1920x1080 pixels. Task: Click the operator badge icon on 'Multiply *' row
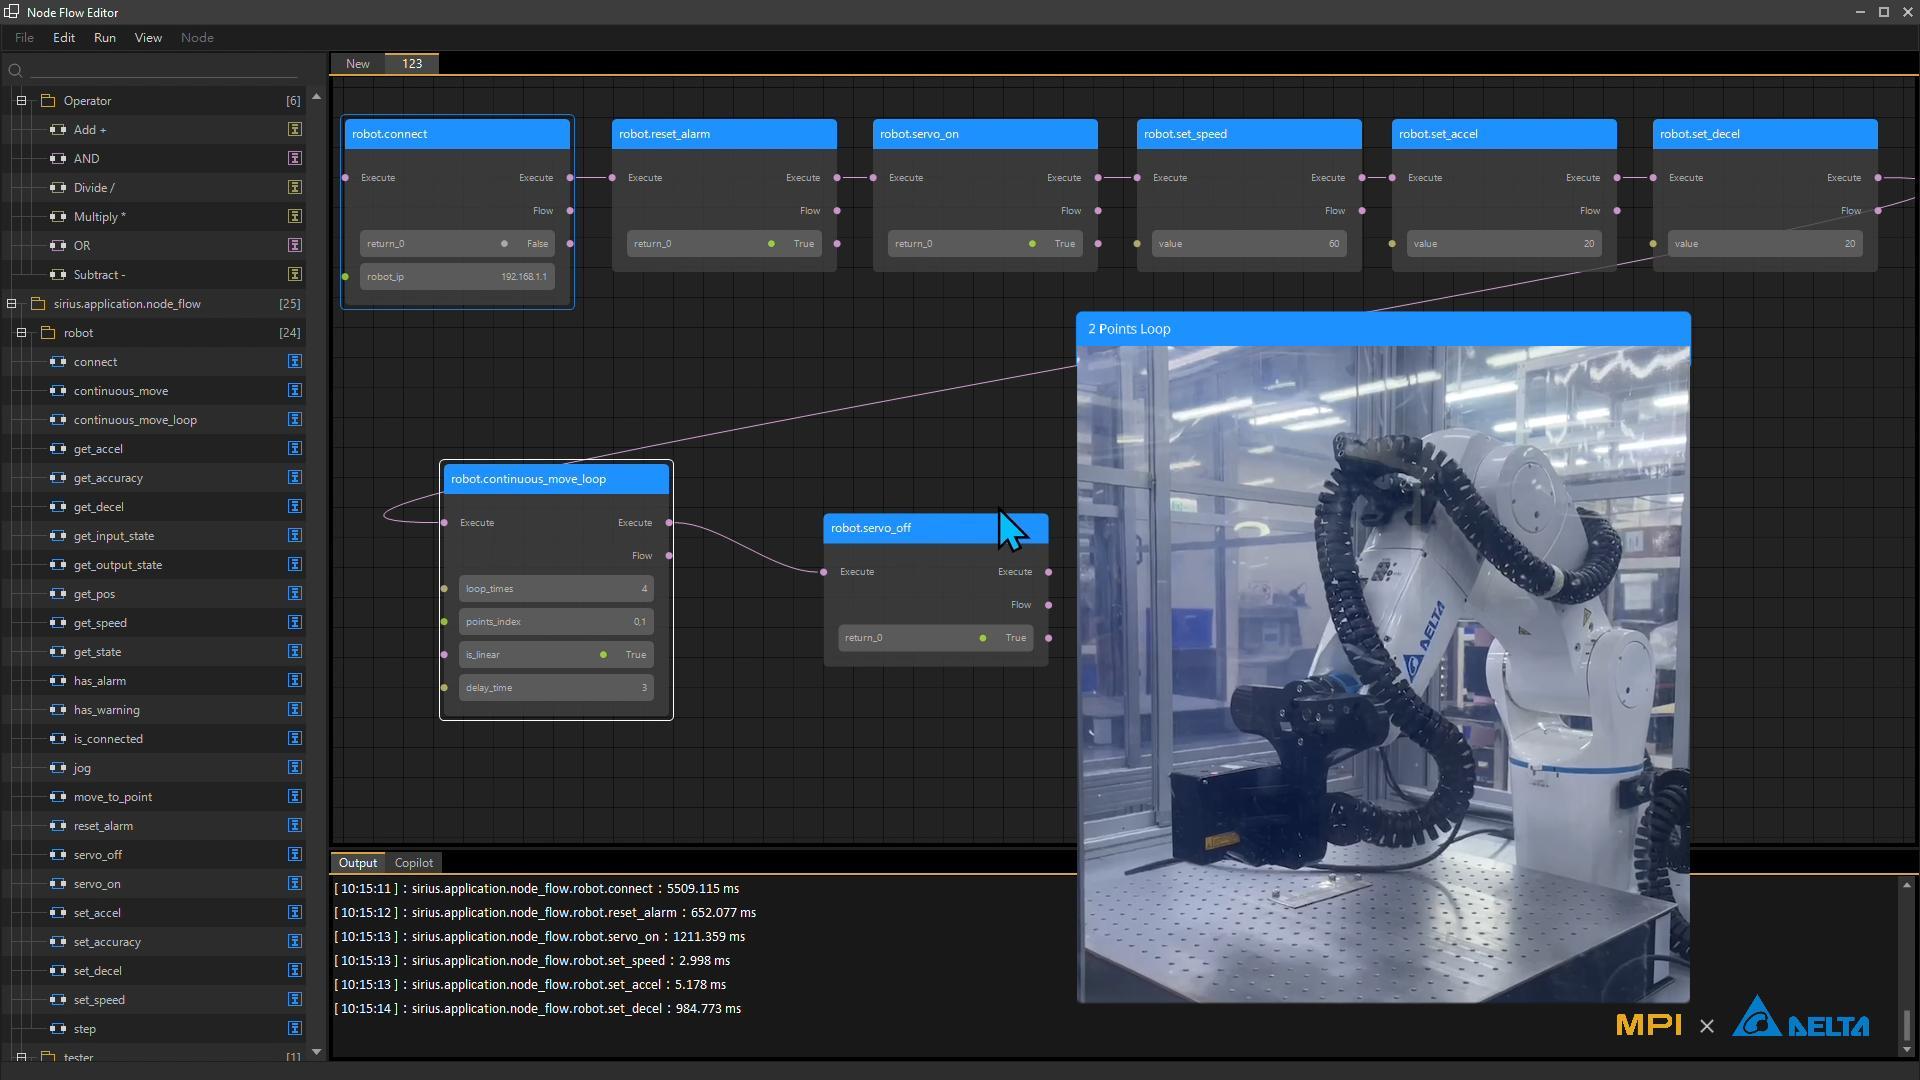coord(295,217)
